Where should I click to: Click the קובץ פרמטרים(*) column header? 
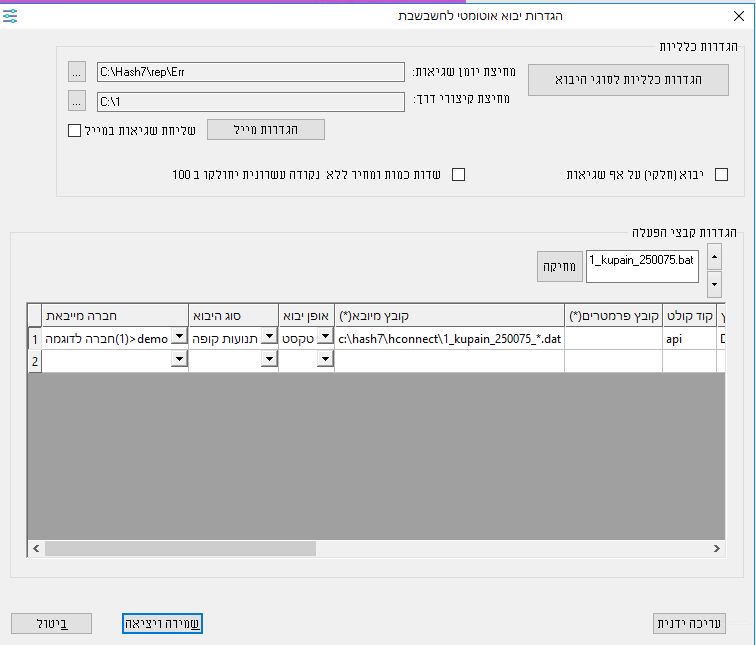pyautogui.click(x=613, y=316)
